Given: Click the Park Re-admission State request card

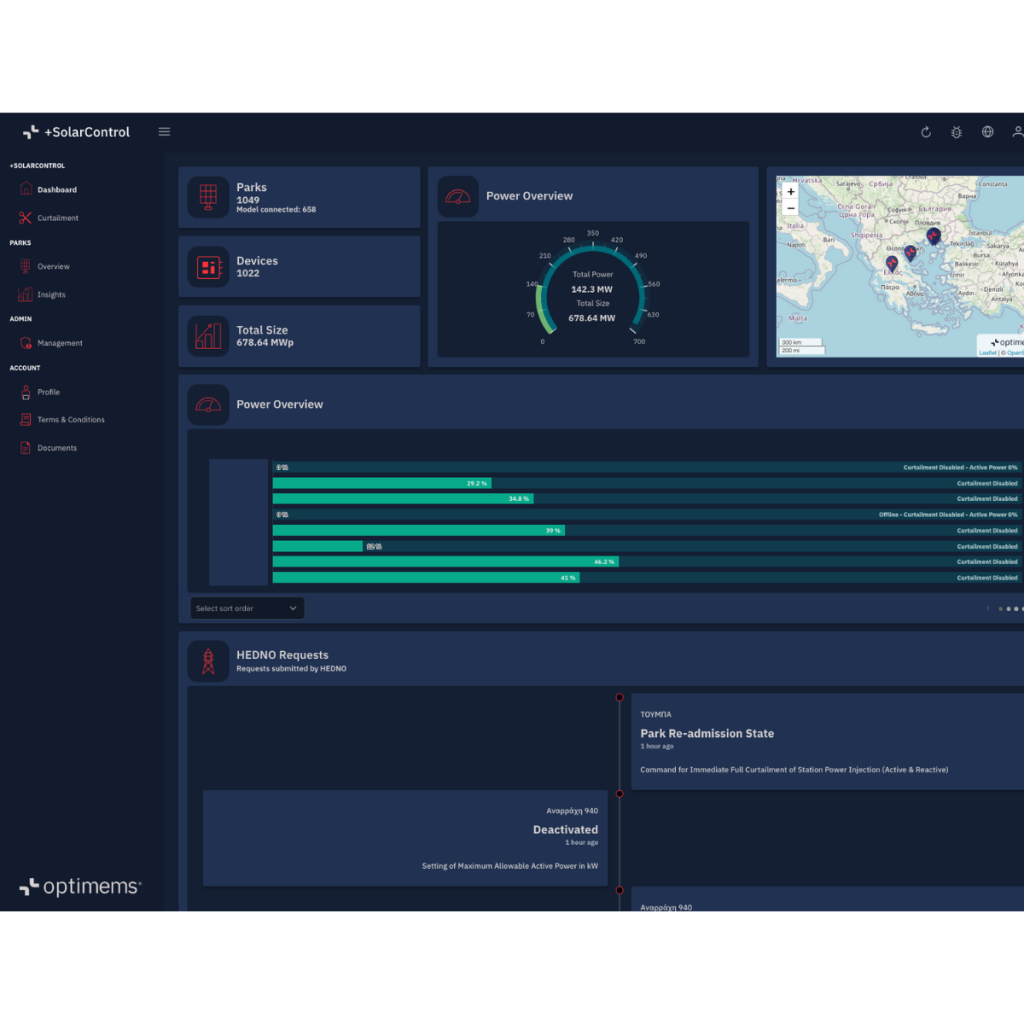Looking at the screenshot, I should (826, 741).
